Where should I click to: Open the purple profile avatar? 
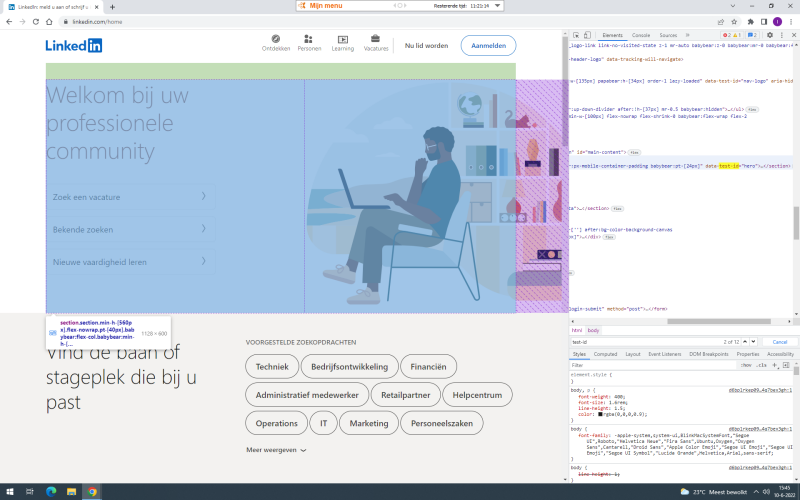pyautogui.click(x=777, y=21)
